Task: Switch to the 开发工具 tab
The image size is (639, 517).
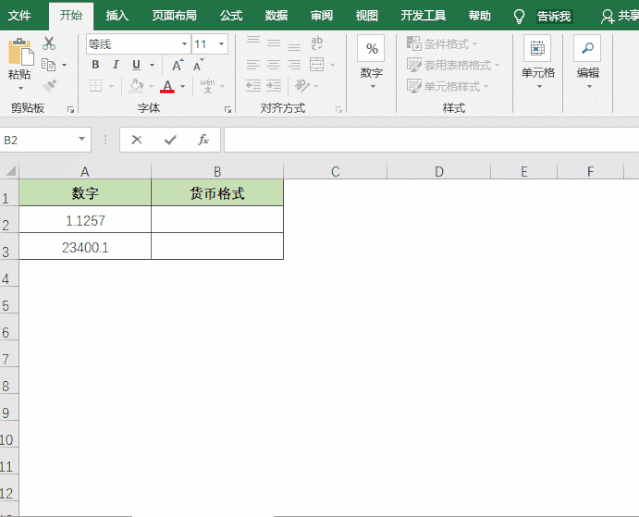Action: click(x=423, y=15)
